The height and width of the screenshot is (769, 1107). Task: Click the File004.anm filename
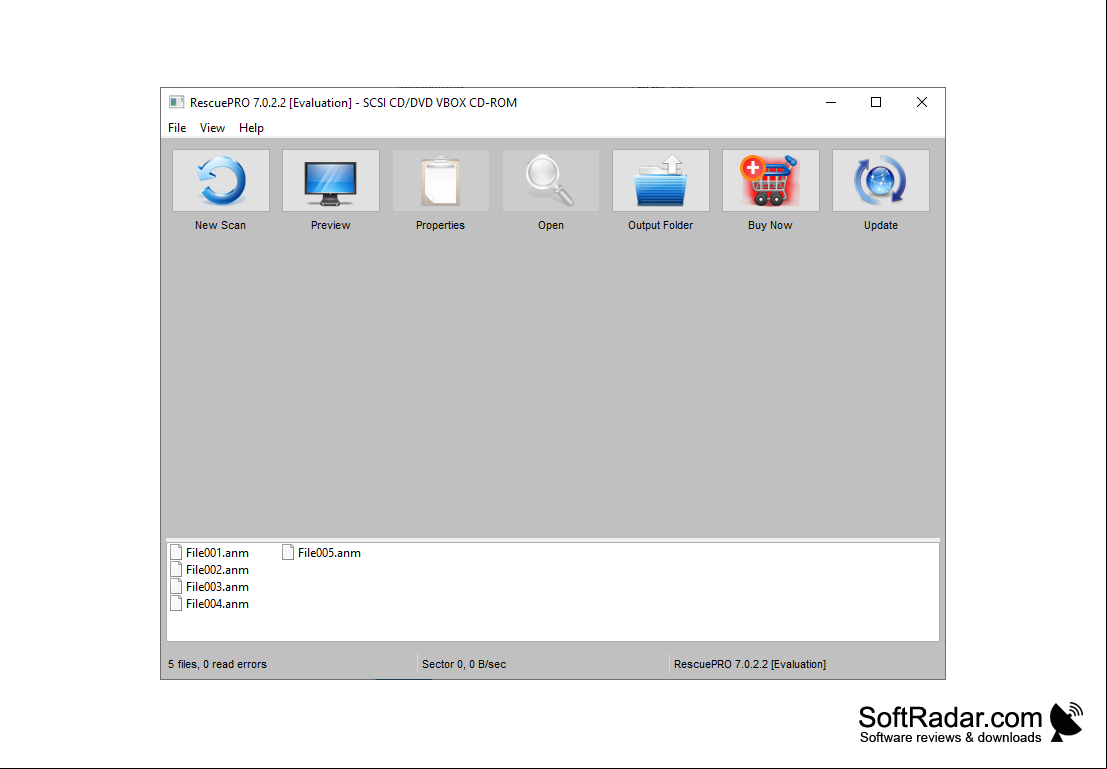click(x=217, y=604)
